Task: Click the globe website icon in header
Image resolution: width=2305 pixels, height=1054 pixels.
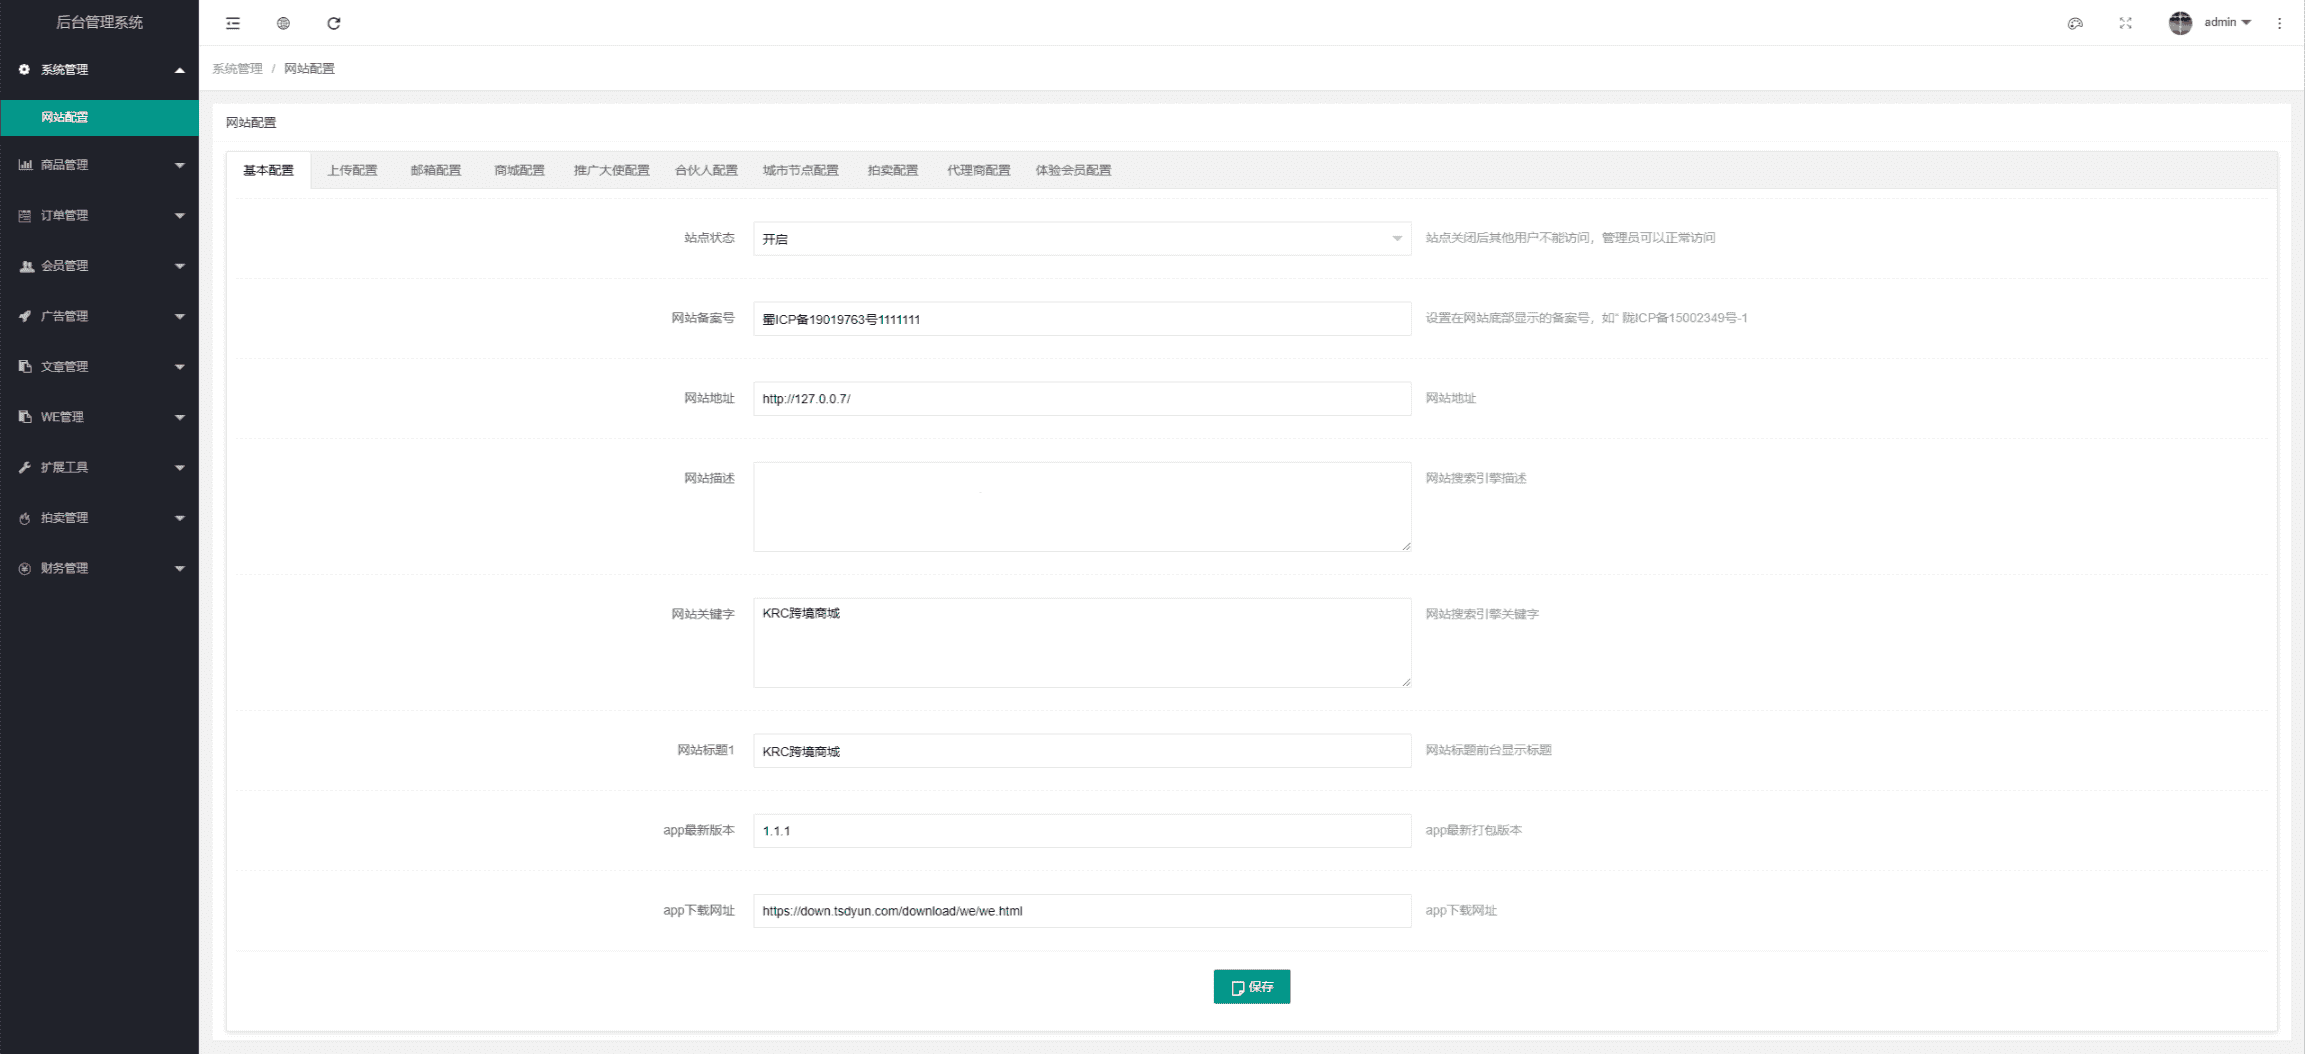Action: 283,23
